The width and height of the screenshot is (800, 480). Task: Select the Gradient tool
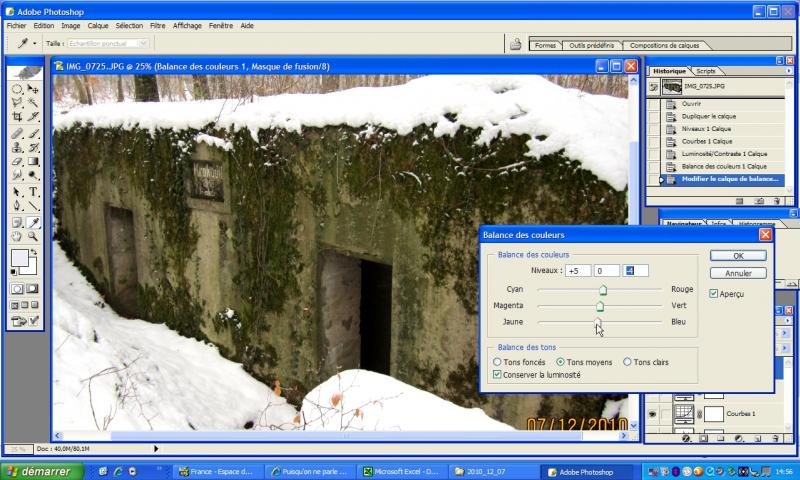[x=33, y=162]
